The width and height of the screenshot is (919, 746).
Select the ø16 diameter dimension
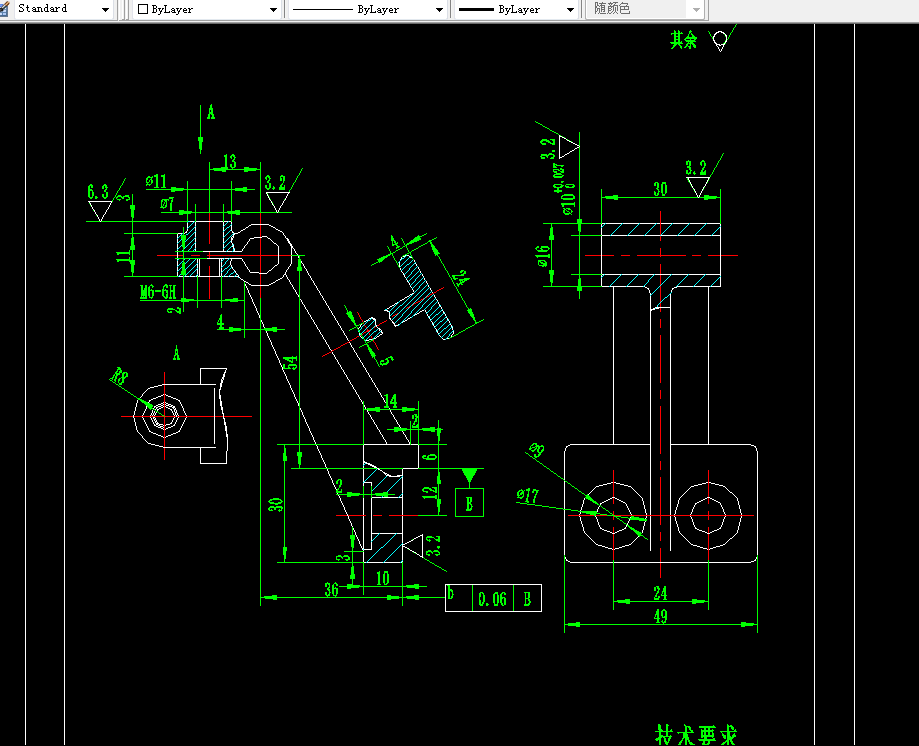pos(543,256)
